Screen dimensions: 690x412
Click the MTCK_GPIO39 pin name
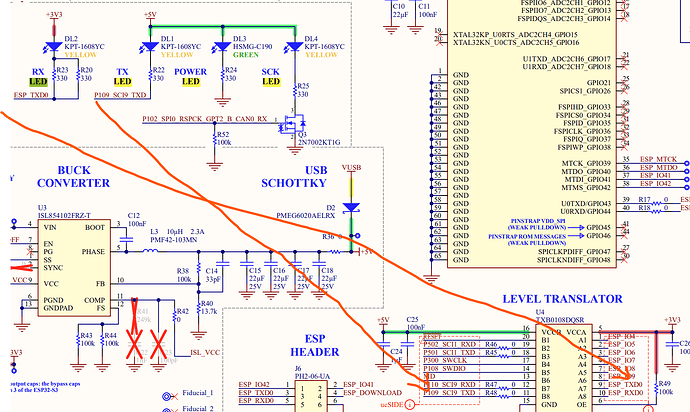586,163
